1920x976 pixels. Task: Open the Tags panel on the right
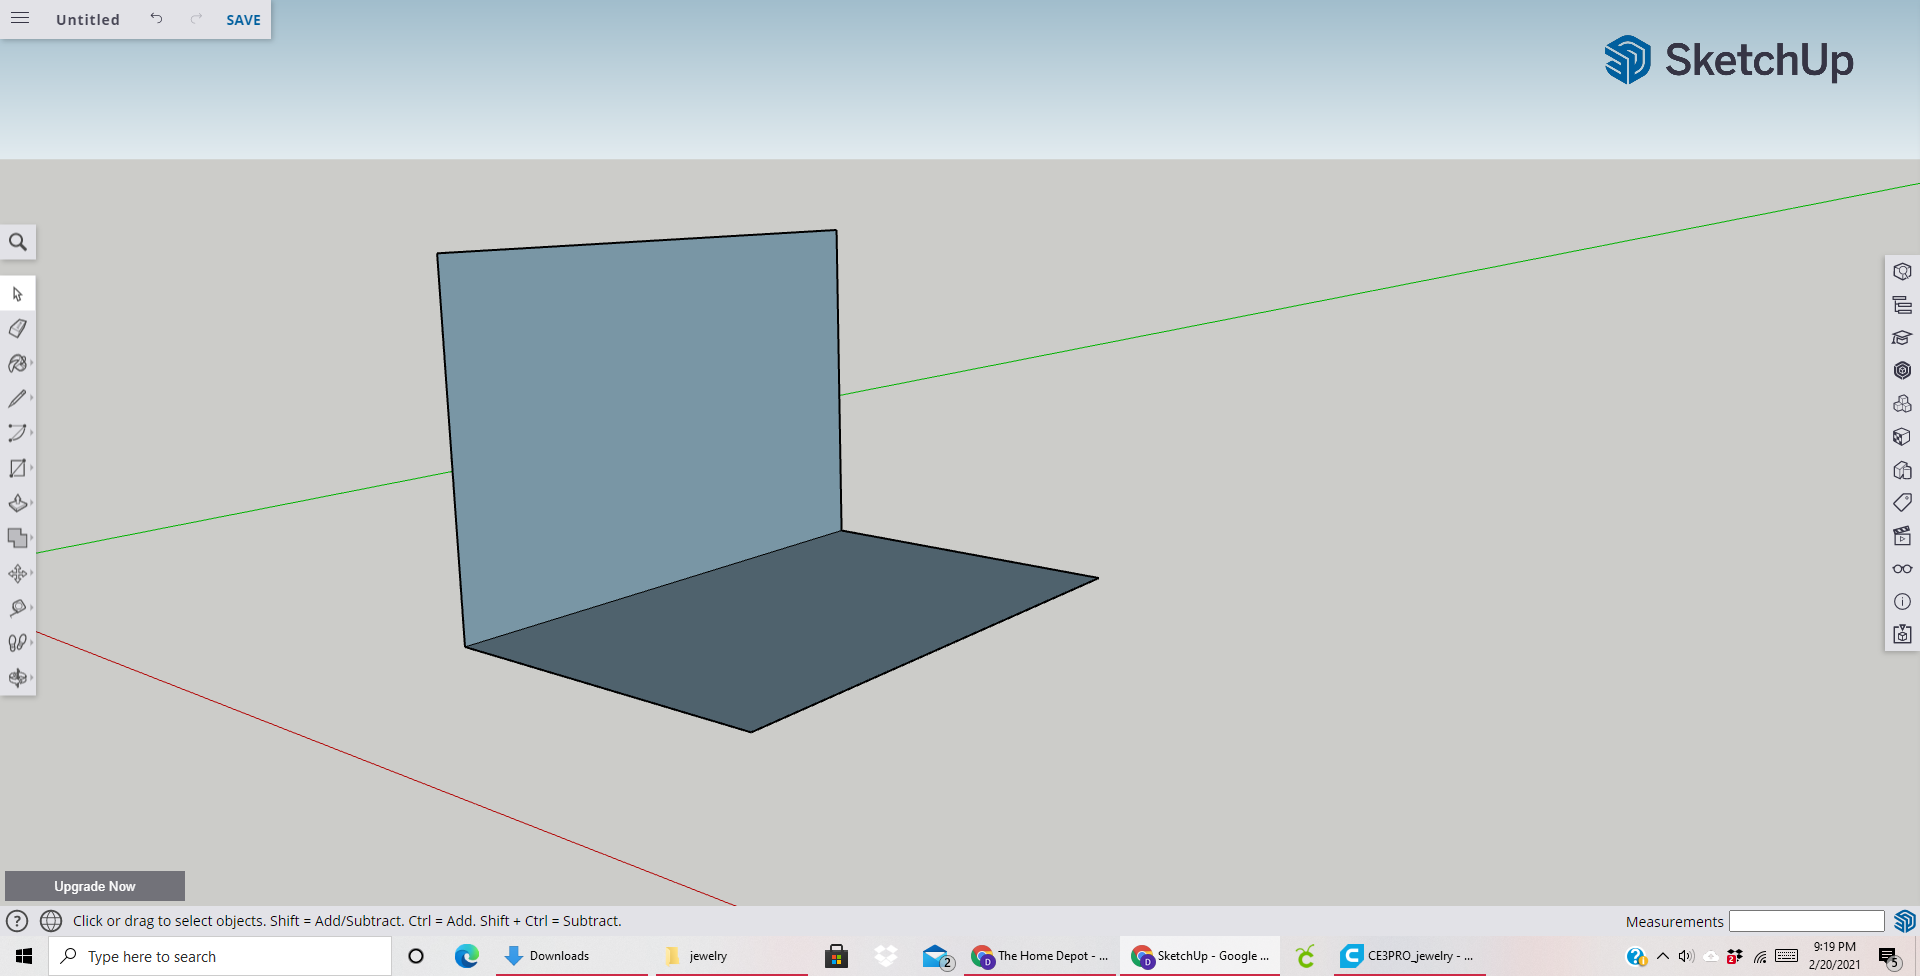click(x=1902, y=502)
